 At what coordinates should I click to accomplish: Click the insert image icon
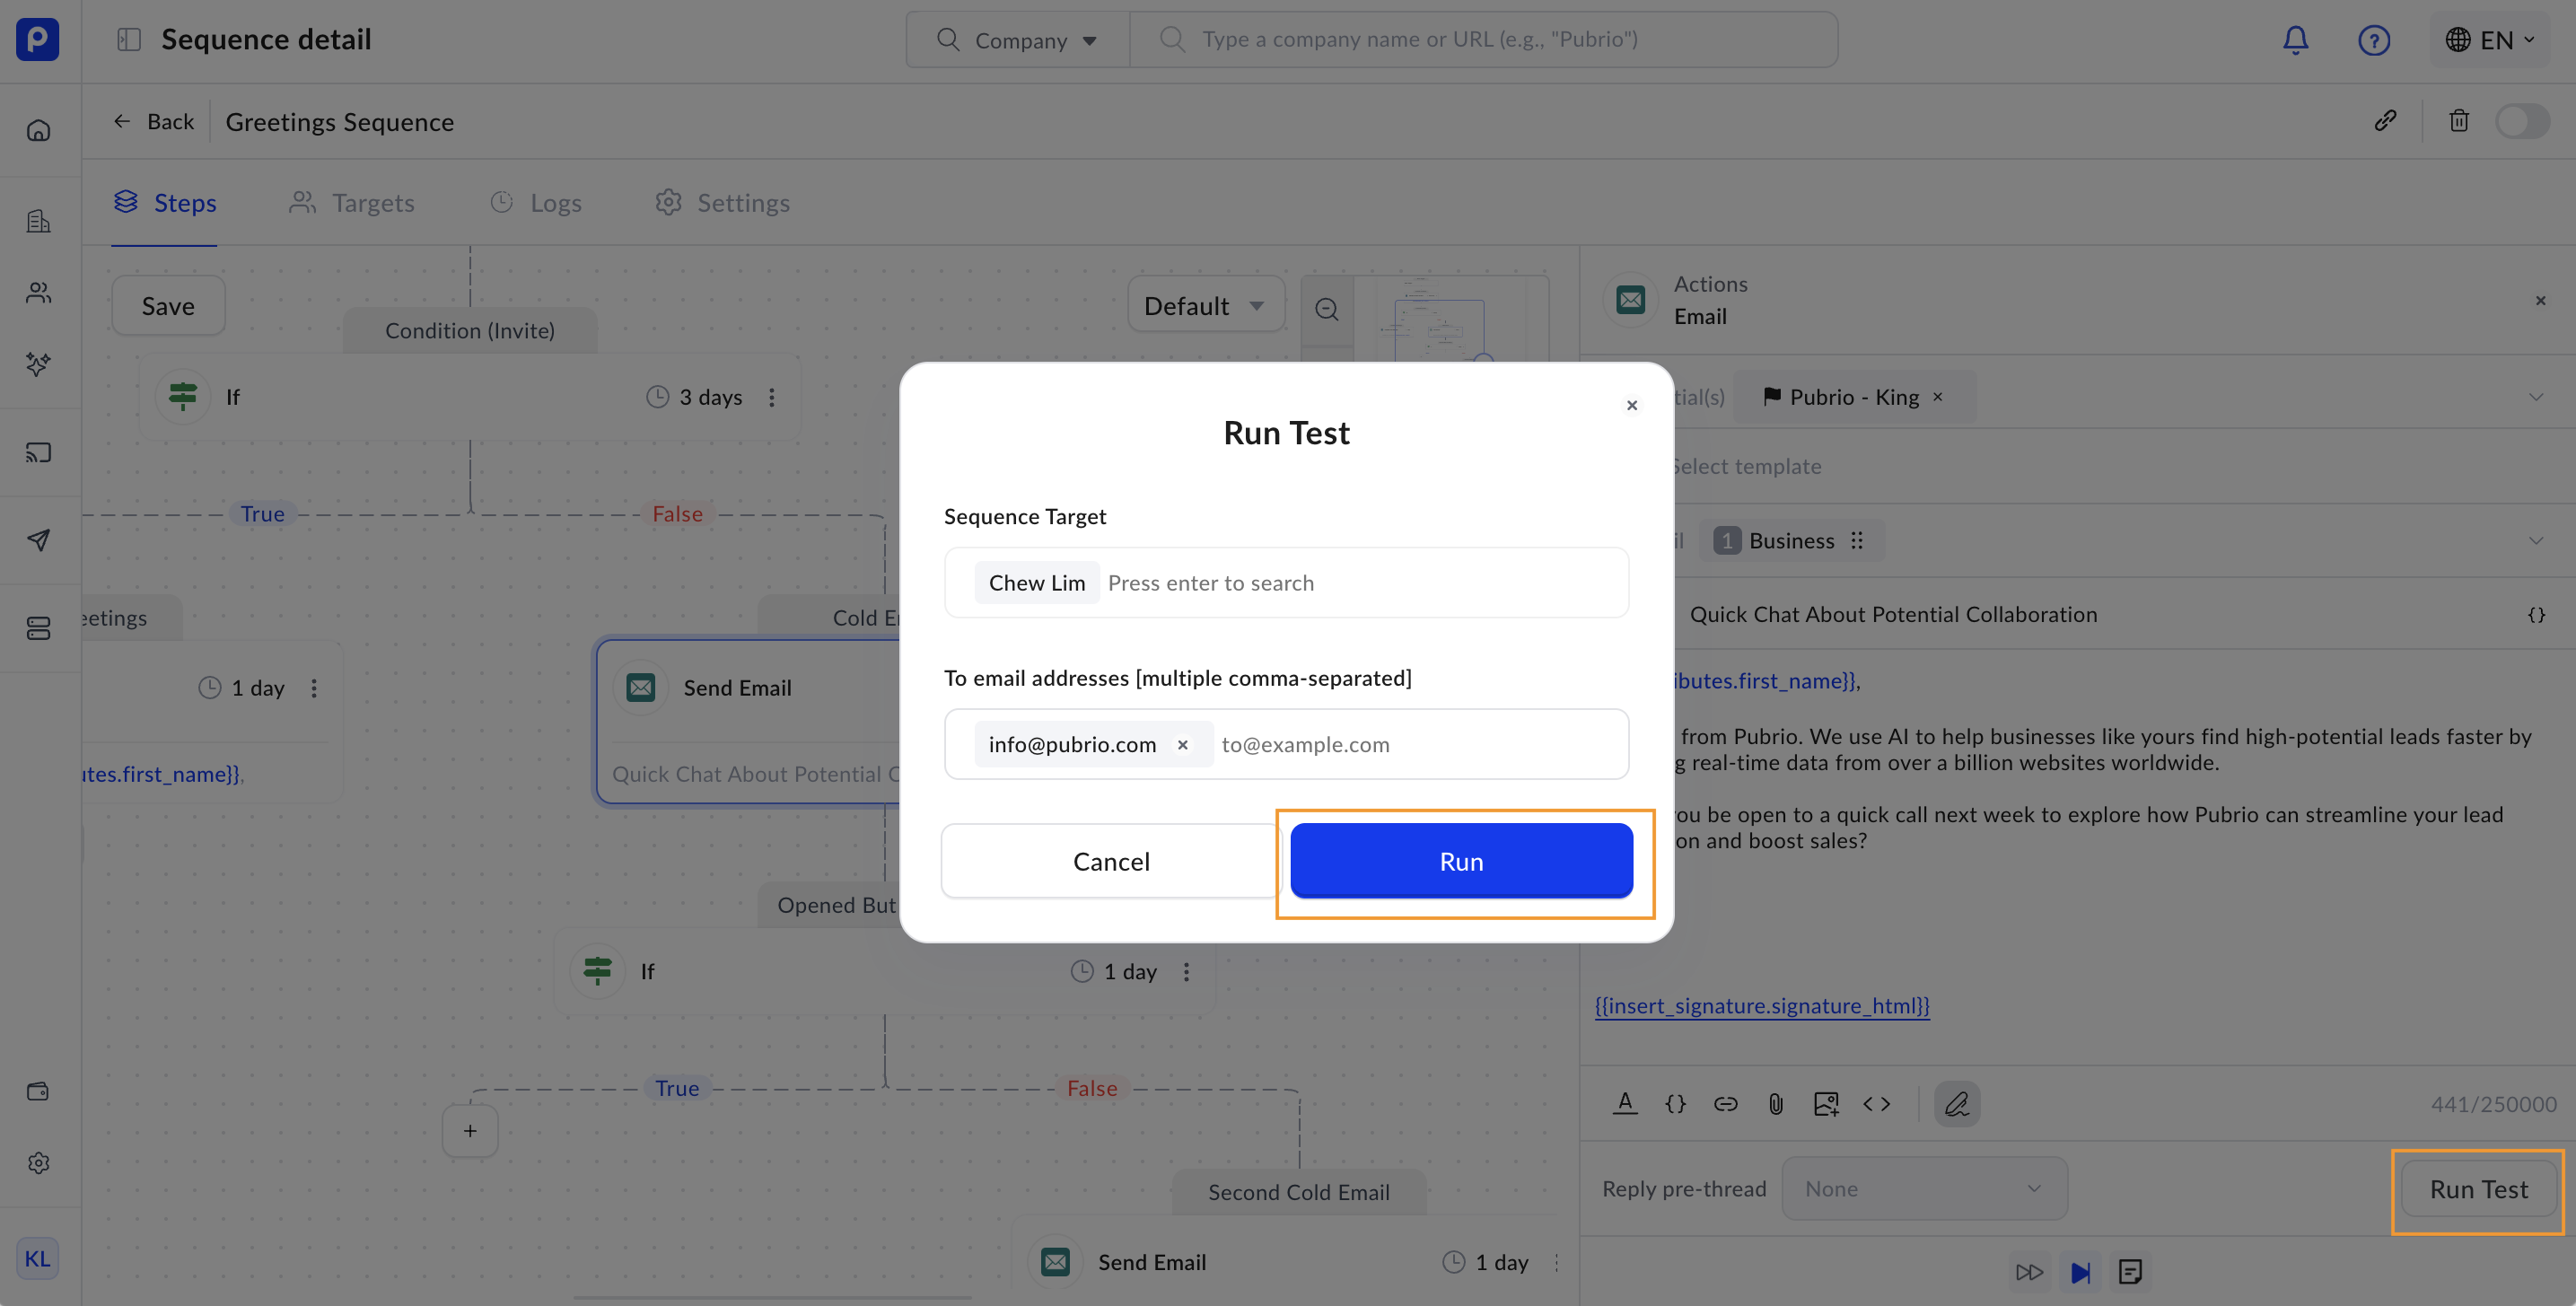[x=1825, y=1104]
